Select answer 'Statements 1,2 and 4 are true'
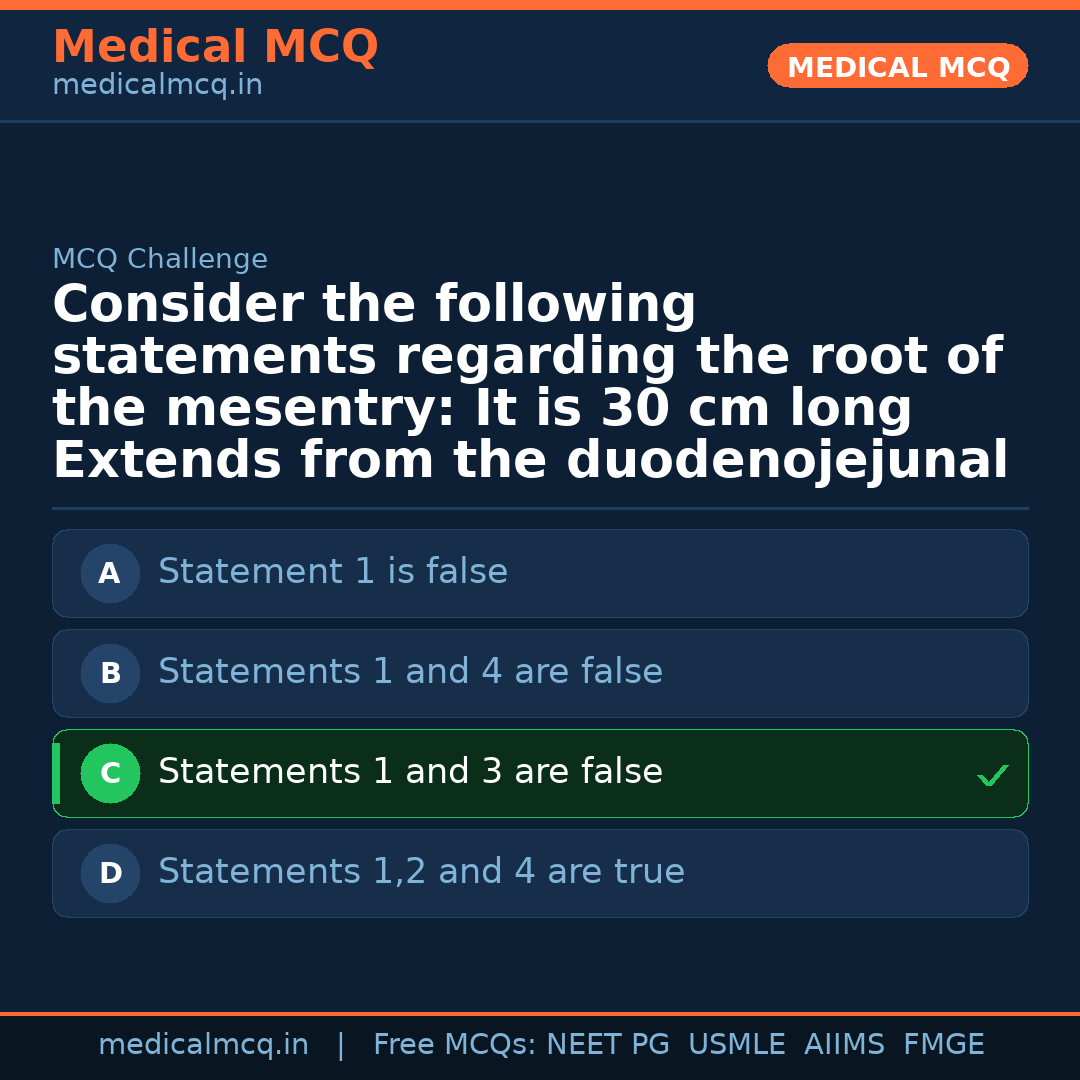The image size is (1080, 1080). pos(540,873)
